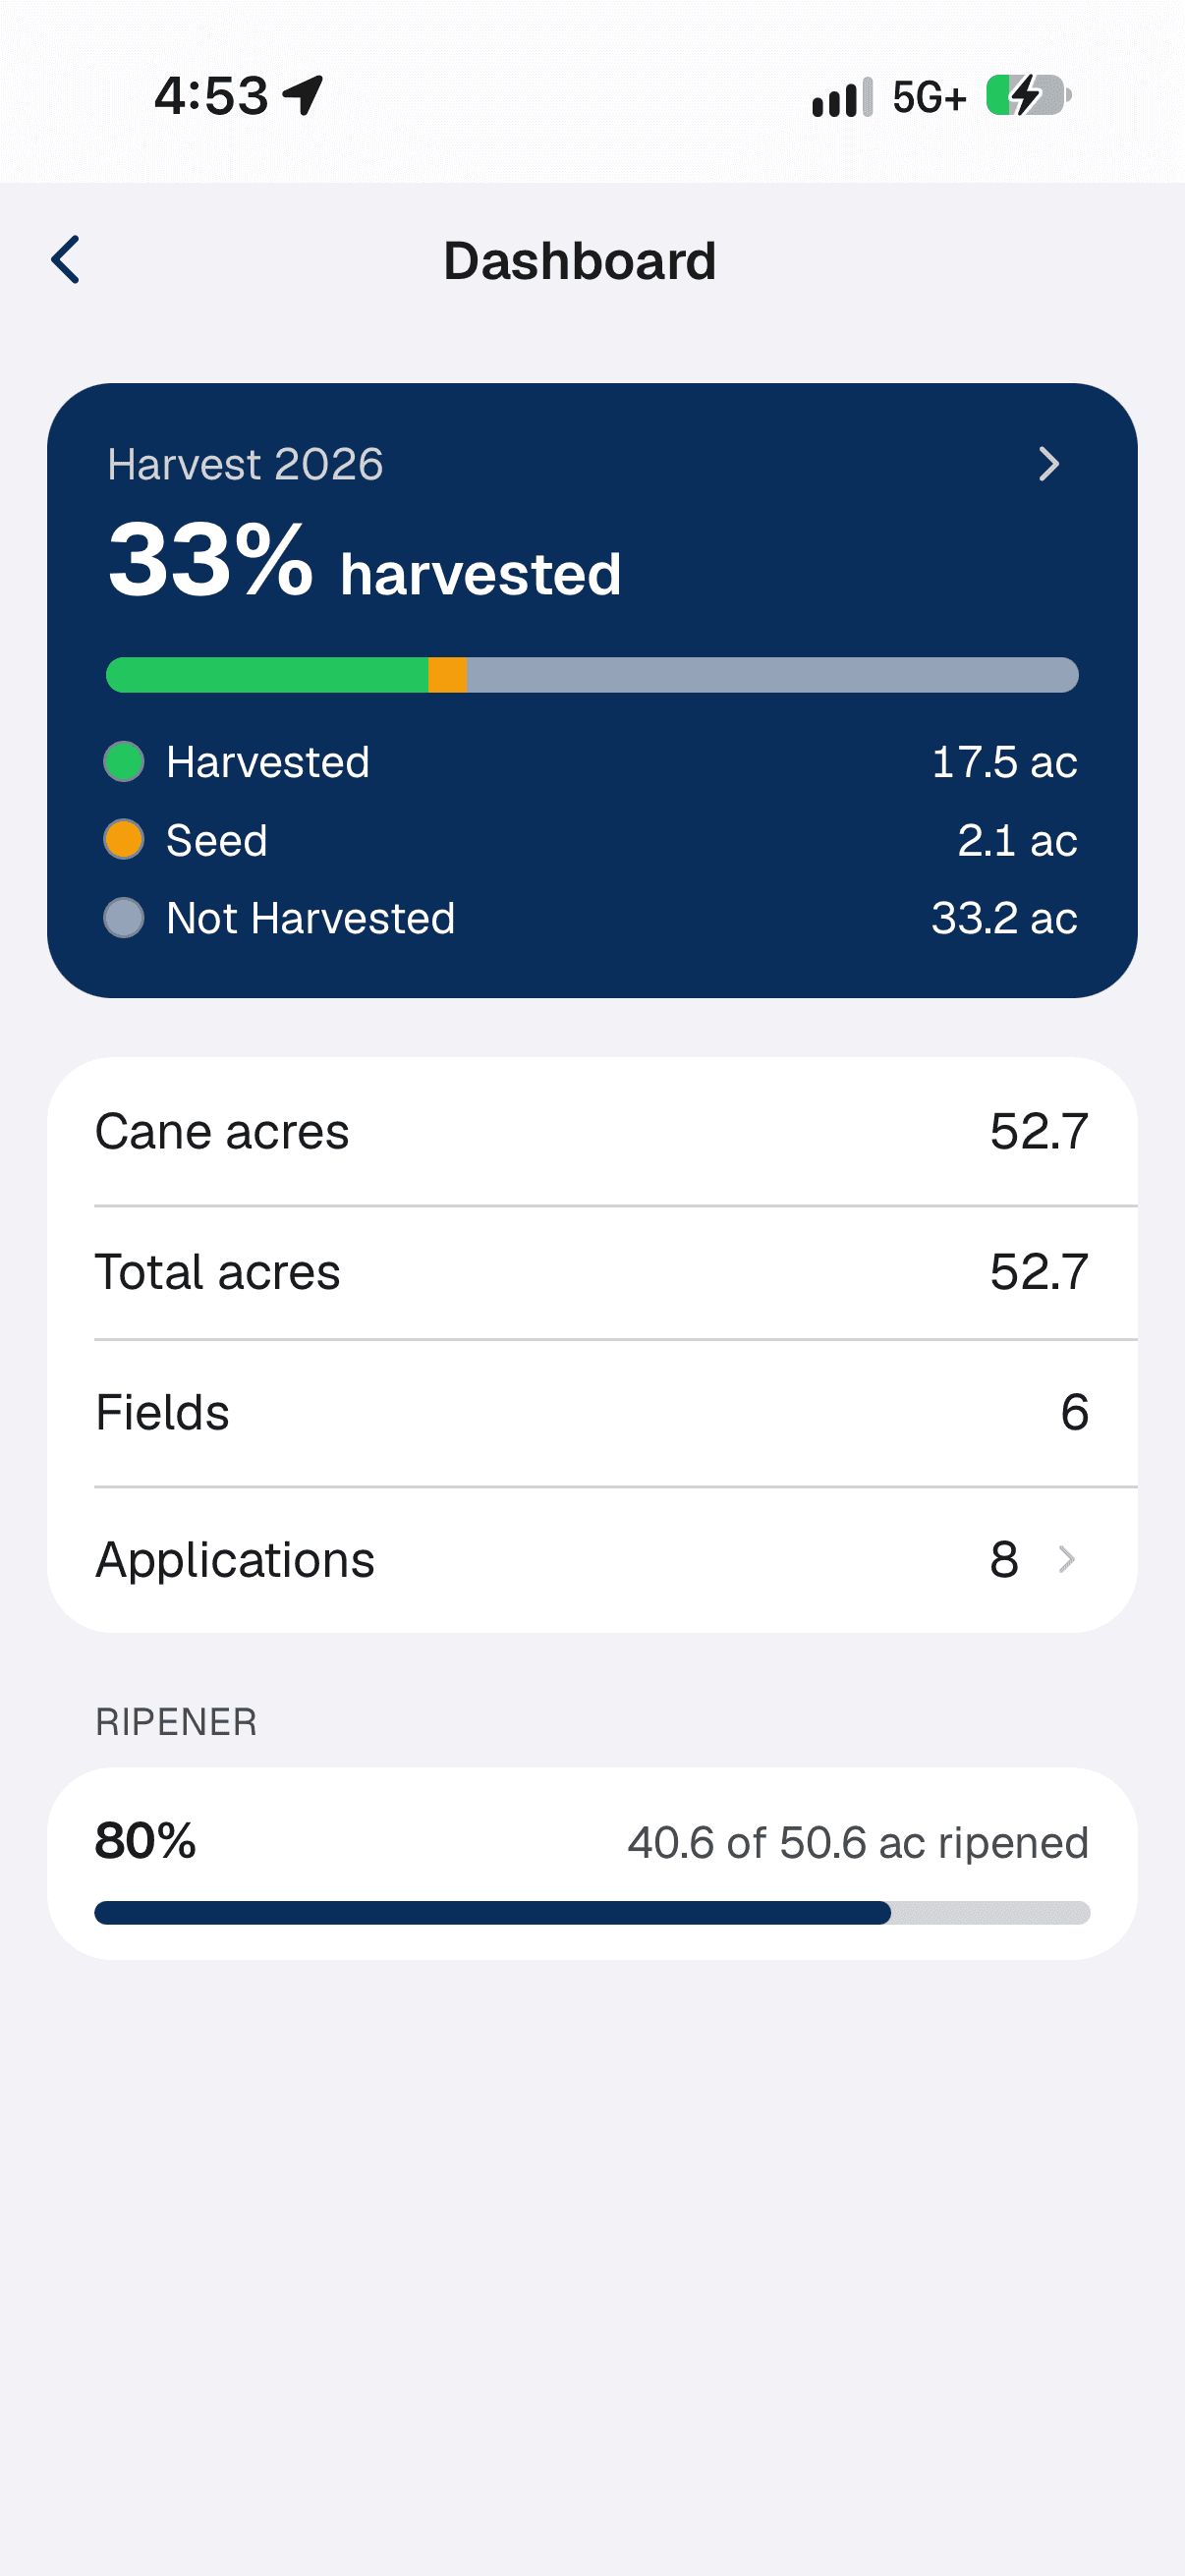
Task: Tap the 33% harvested headline
Action: tap(365, 562)
